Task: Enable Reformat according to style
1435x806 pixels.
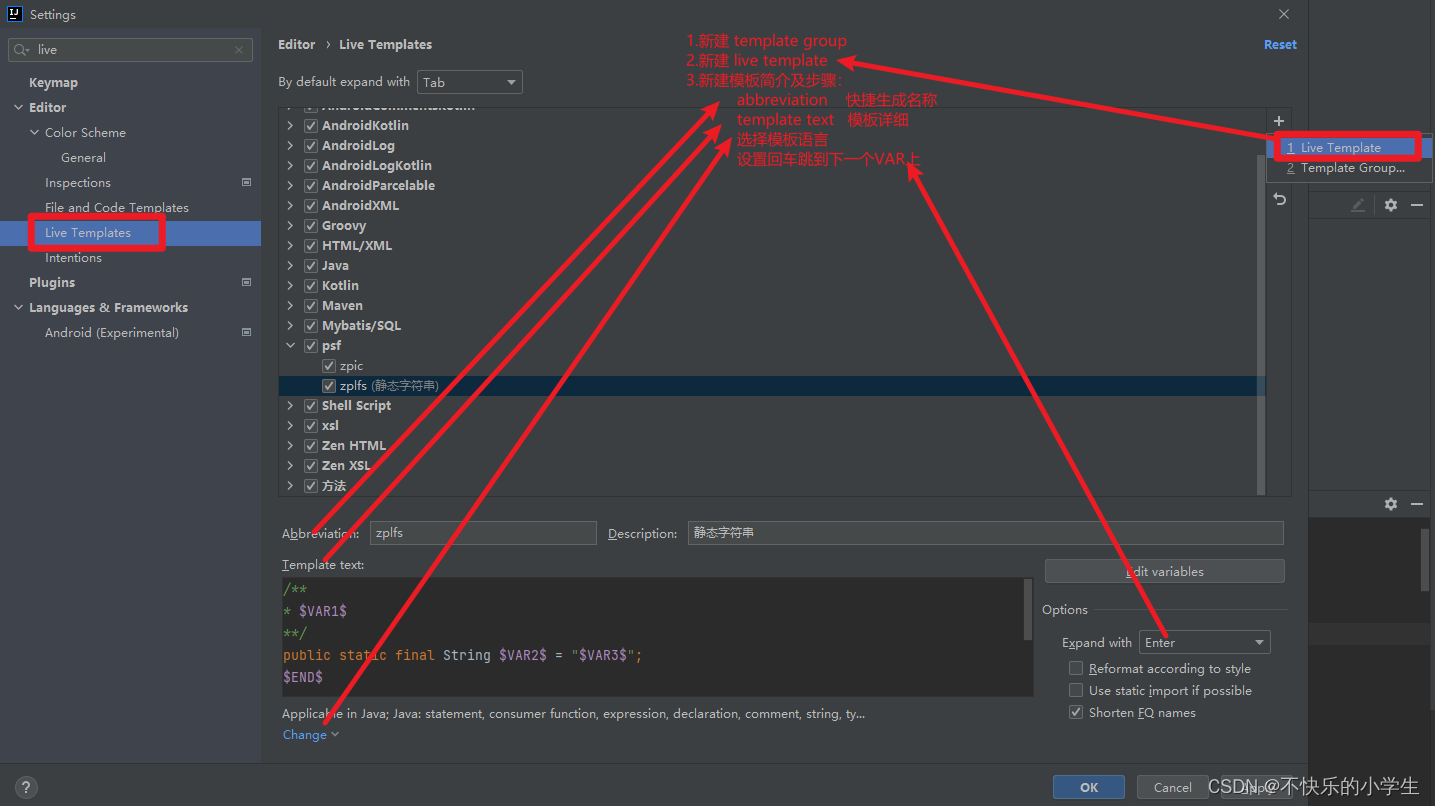Action: (1076, 668)
